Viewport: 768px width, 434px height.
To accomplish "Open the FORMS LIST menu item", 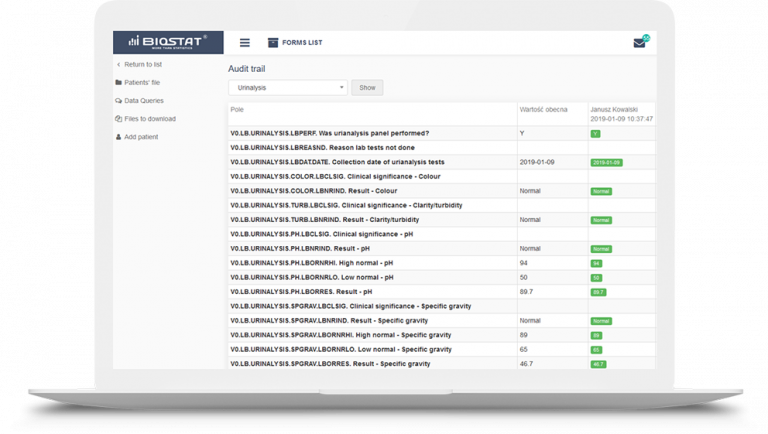I will pos(302,43).
